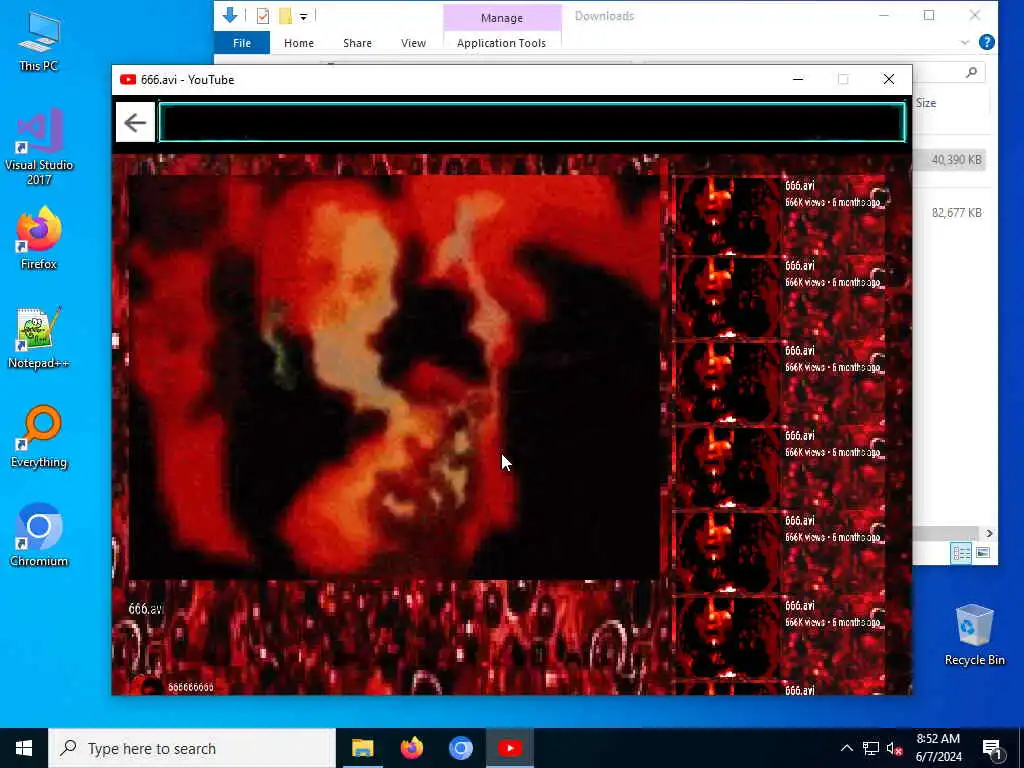Select the file sized 82,677 KB
The width and height of the screenshot is (1024, 768).
(955, 213)
